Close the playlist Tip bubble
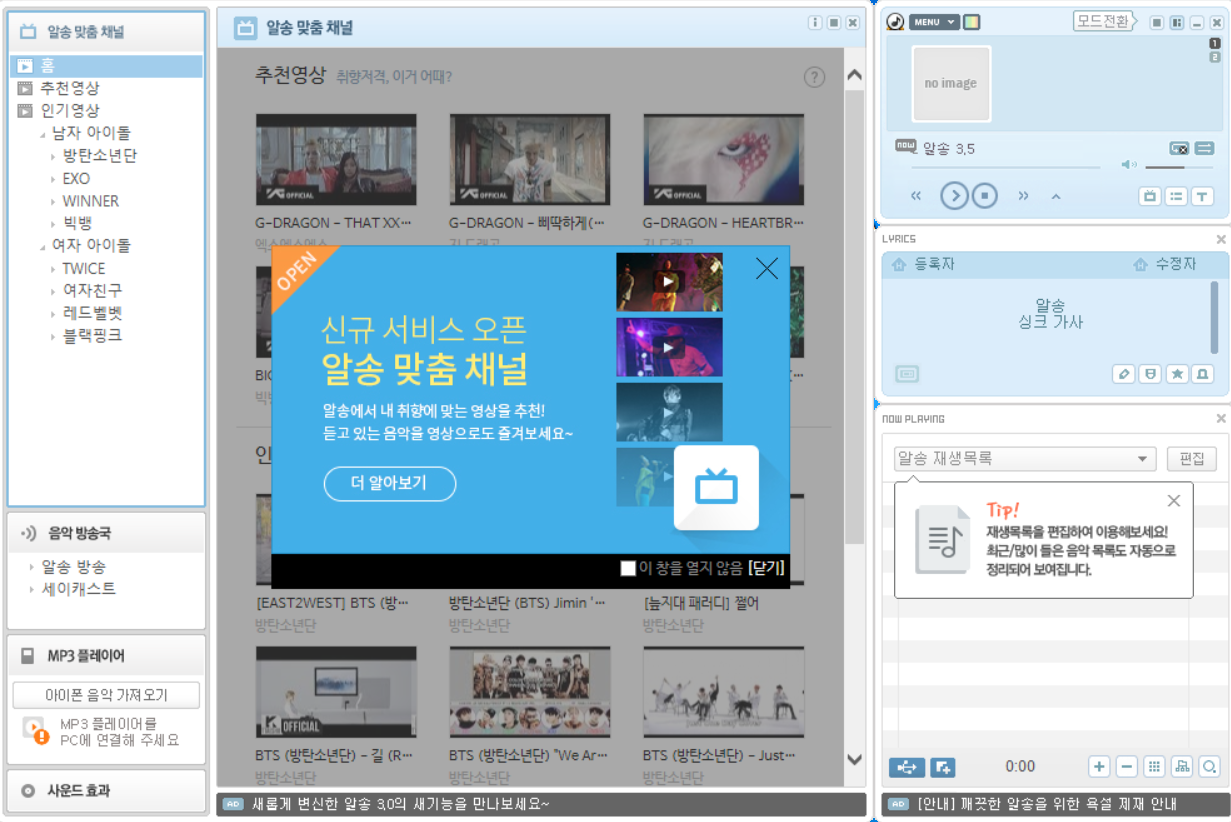This screenshot has height=822, width=1231. [1174, 501]
